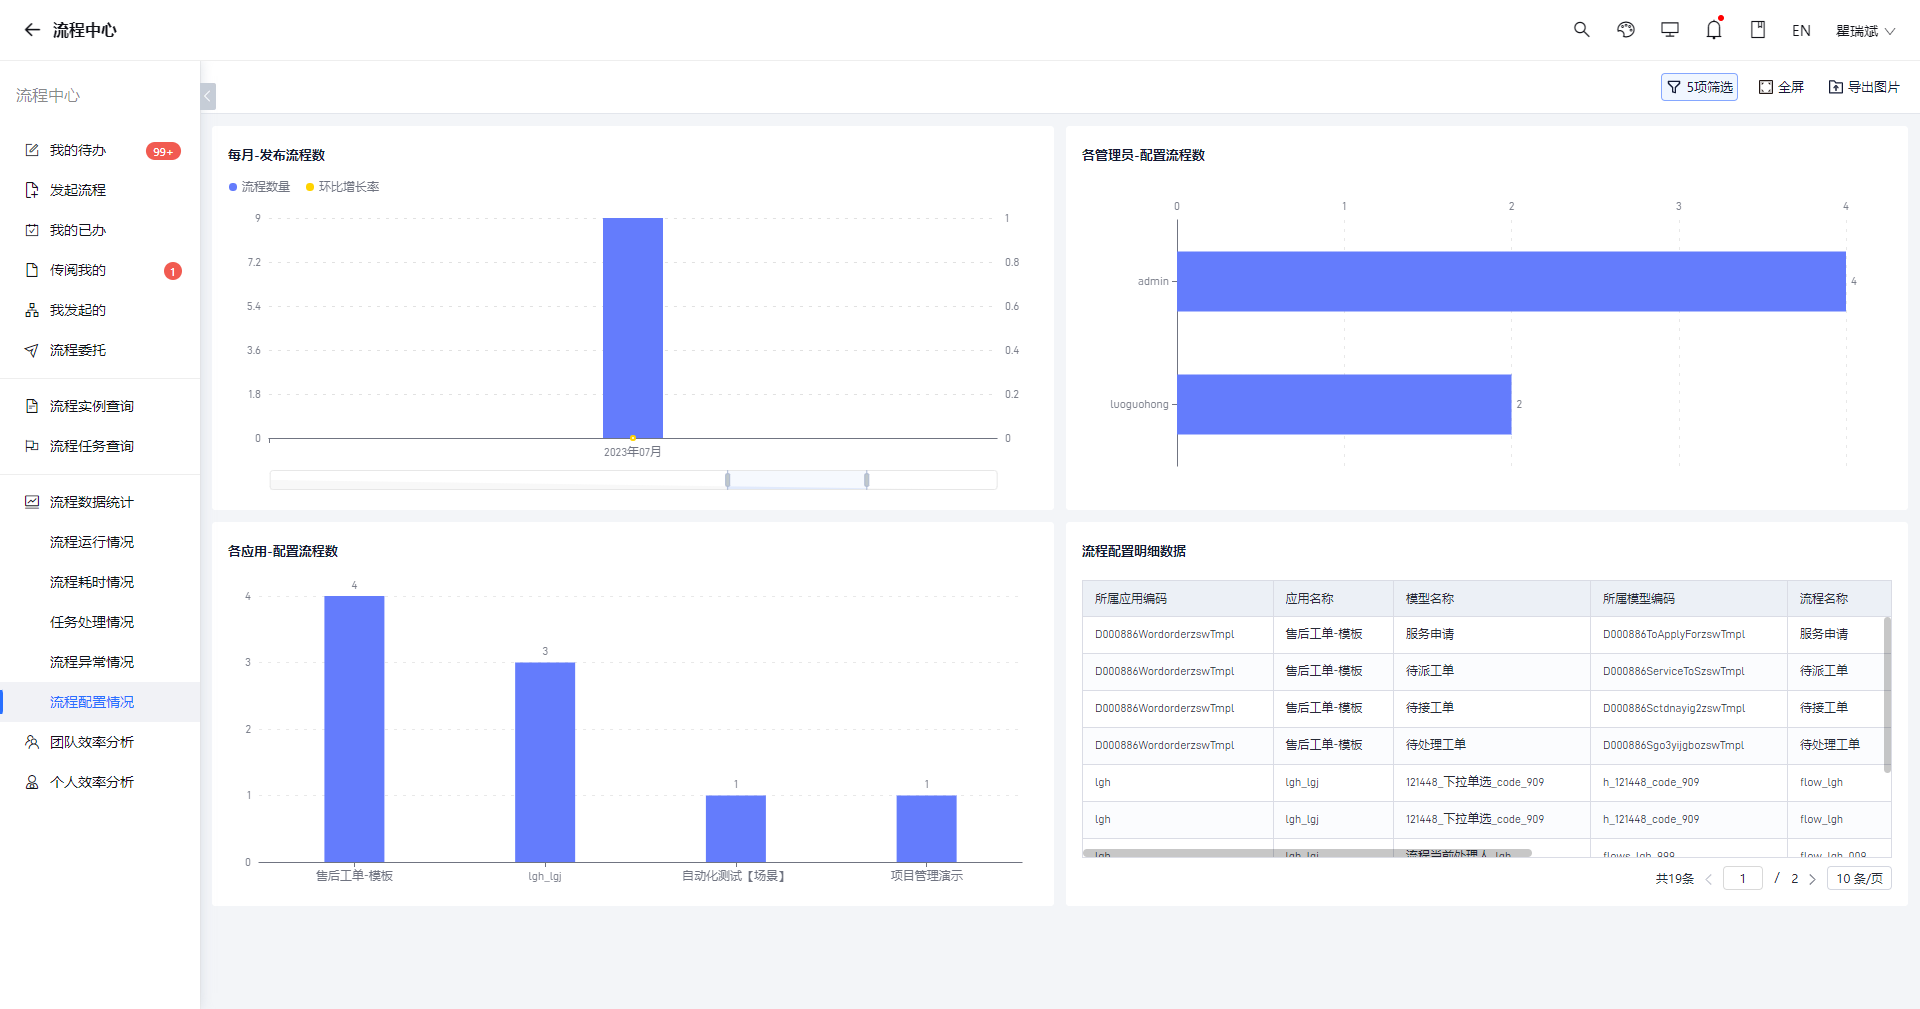The height and width of the screenshot is (1009, 1920).
Task: Click the 流程任务查询 flag icon
Action: click(x=32, y=446)
